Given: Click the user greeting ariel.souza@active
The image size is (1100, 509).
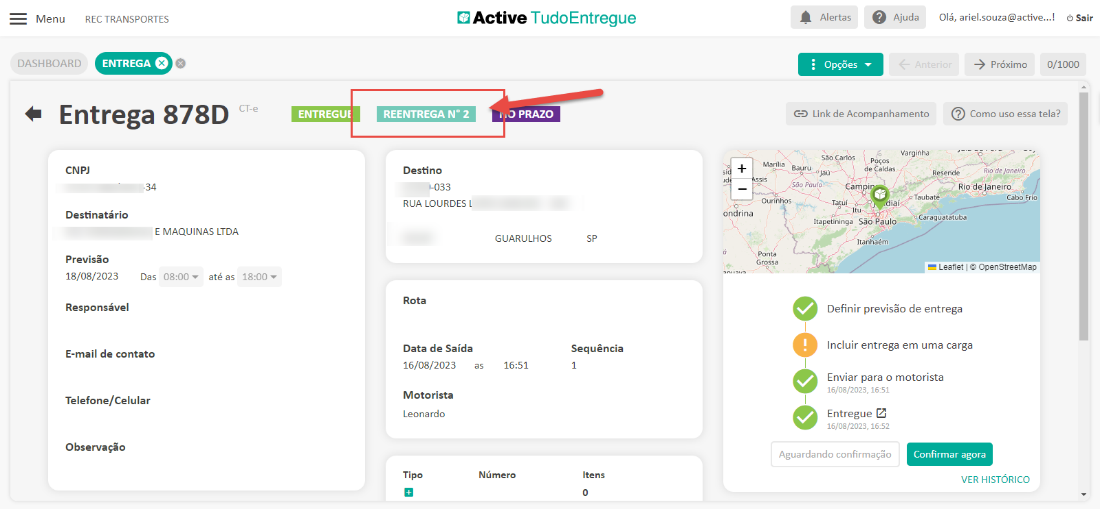Looking at the screenshot, I should click(997, 18).
